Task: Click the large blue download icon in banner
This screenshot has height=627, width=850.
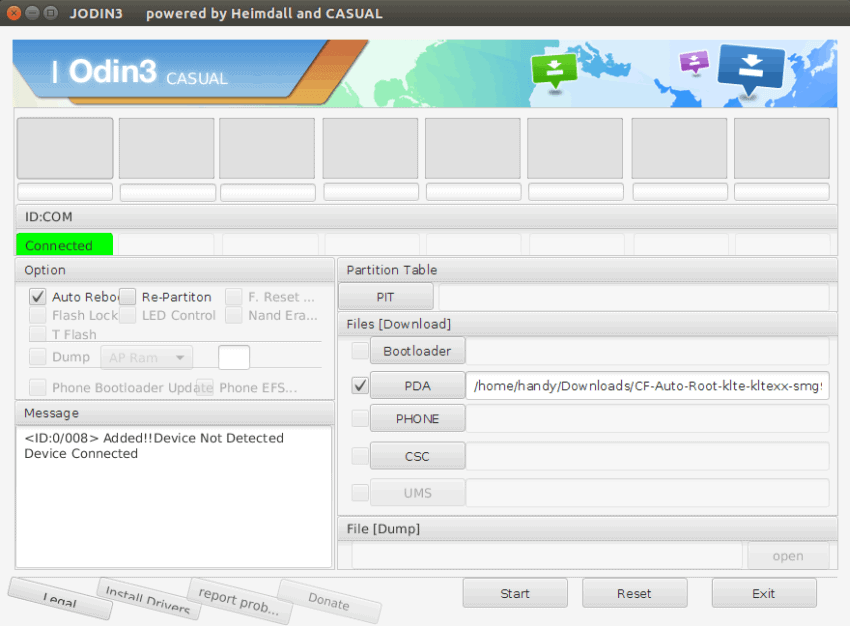Action: [751, 69]
